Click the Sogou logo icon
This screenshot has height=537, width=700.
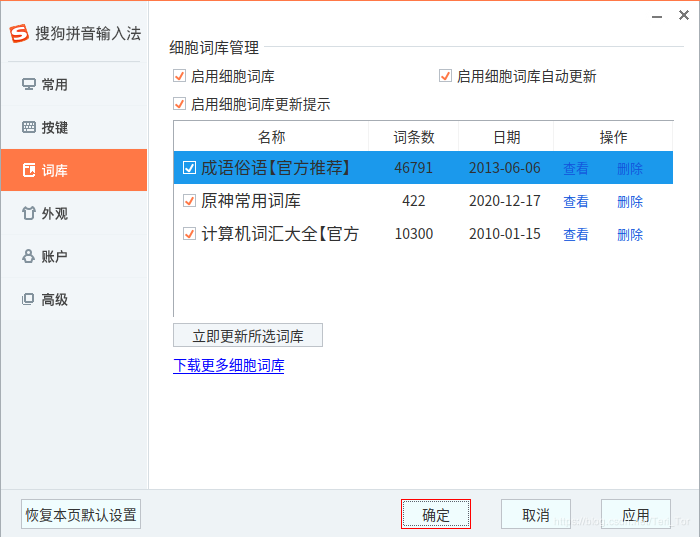19,33
